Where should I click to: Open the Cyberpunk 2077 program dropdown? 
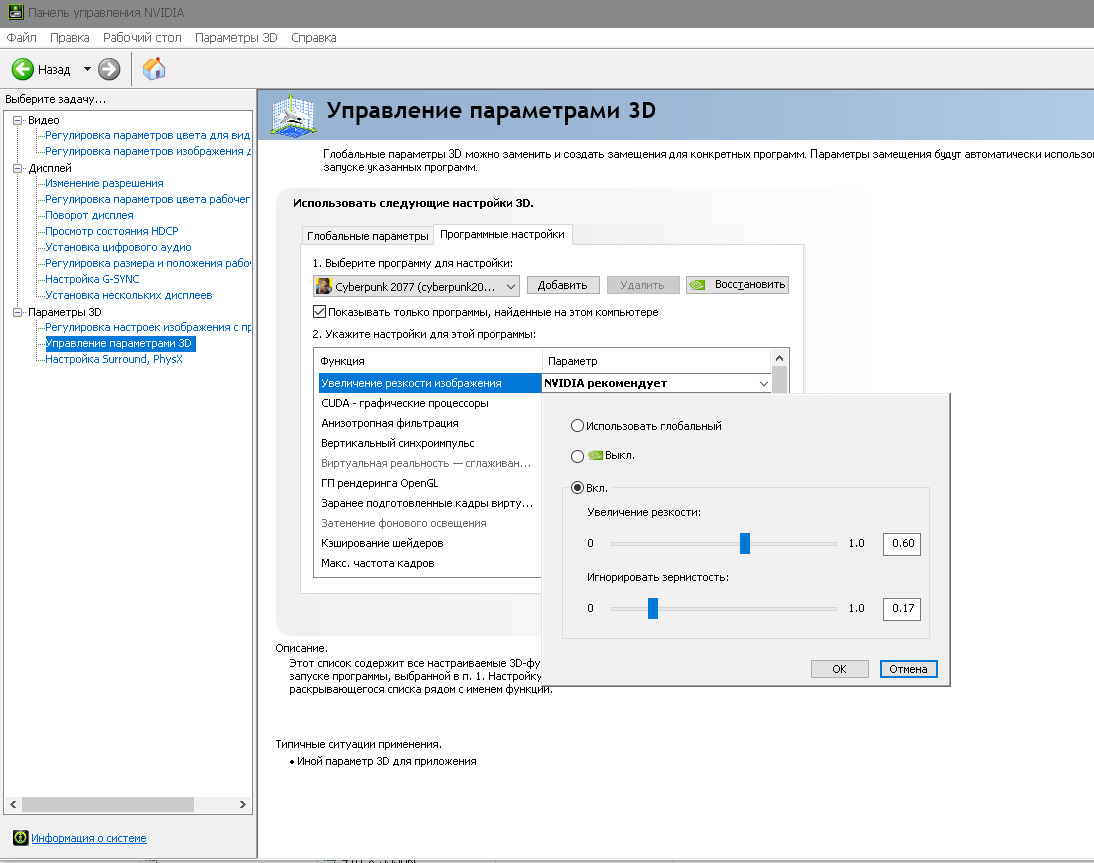click(x=417, y=286)
